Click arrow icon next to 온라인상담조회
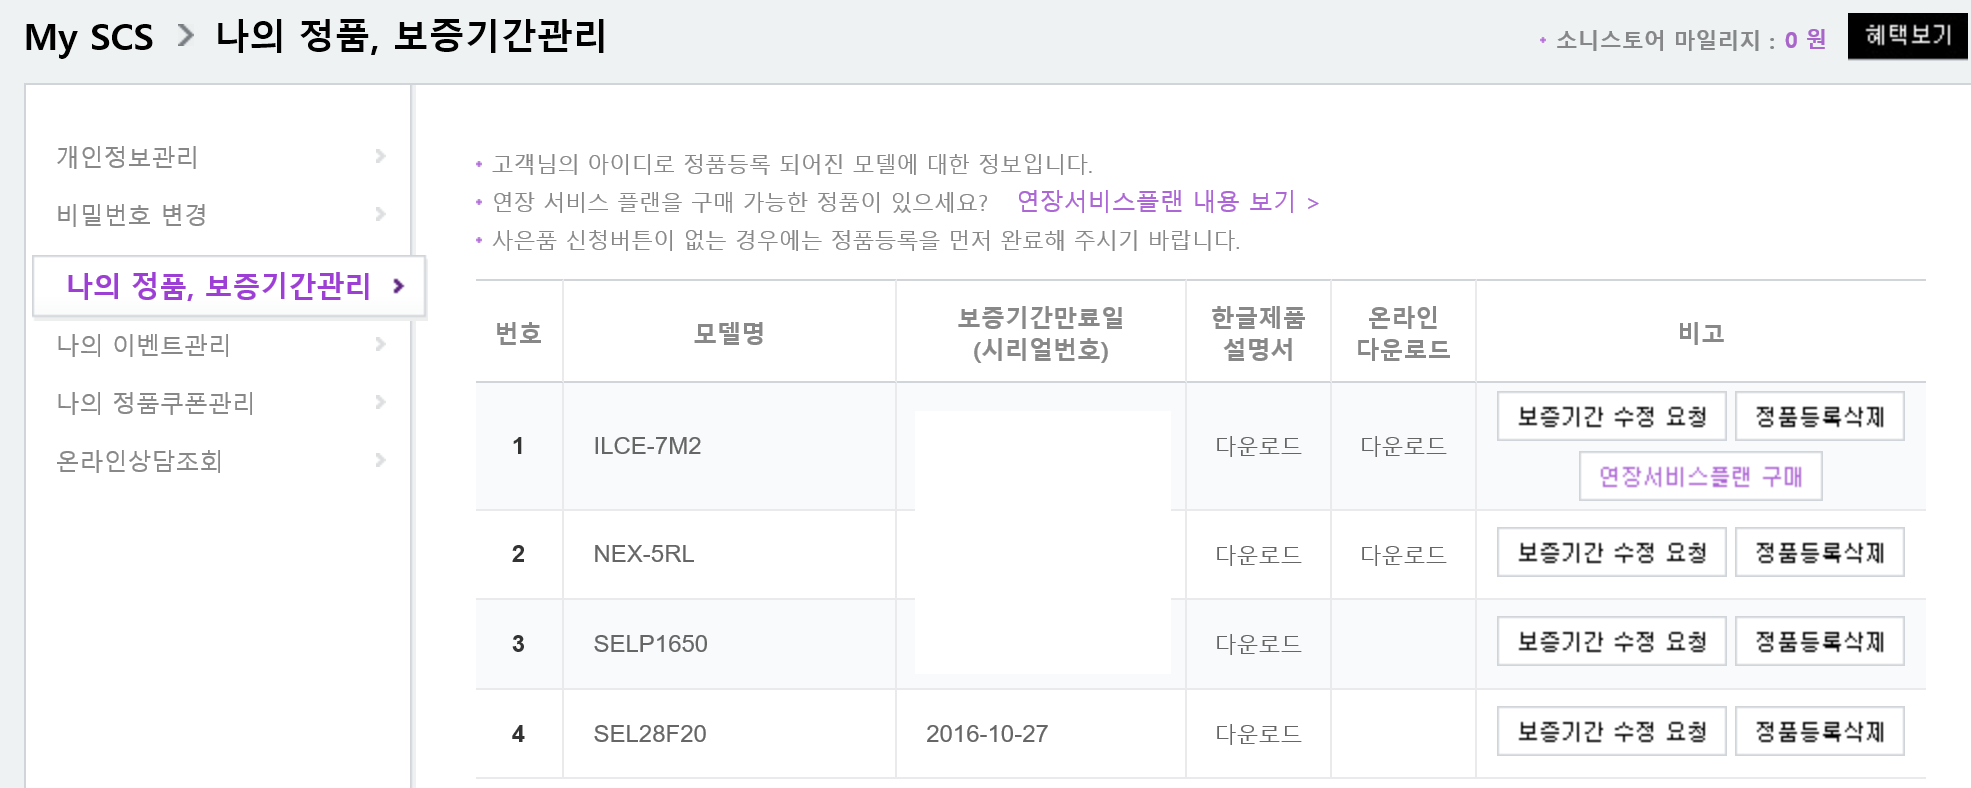 (x=380, y=460)
